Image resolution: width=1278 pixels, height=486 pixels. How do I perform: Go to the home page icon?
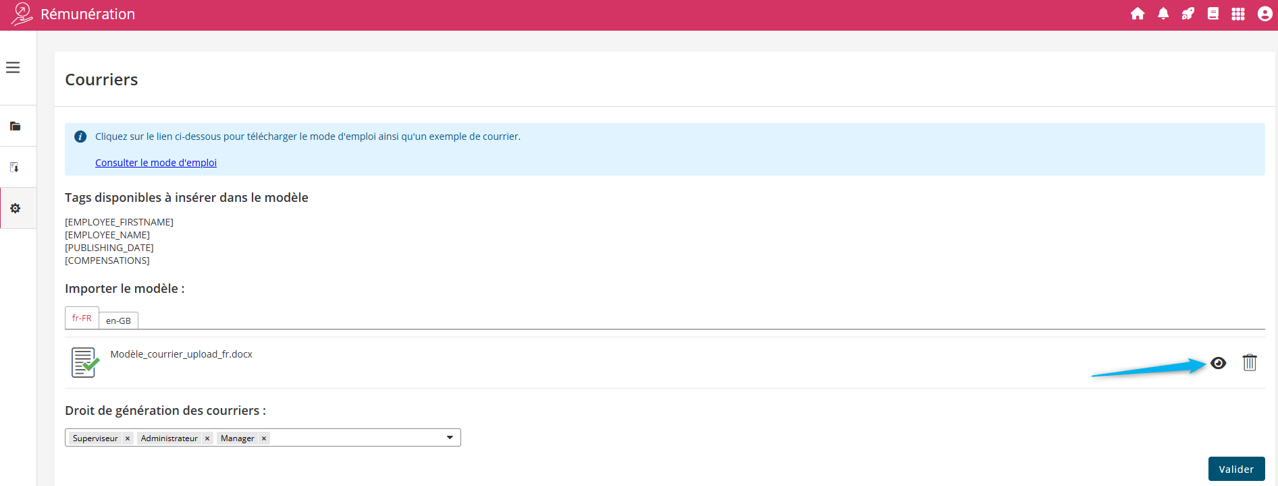point(1137,14)
